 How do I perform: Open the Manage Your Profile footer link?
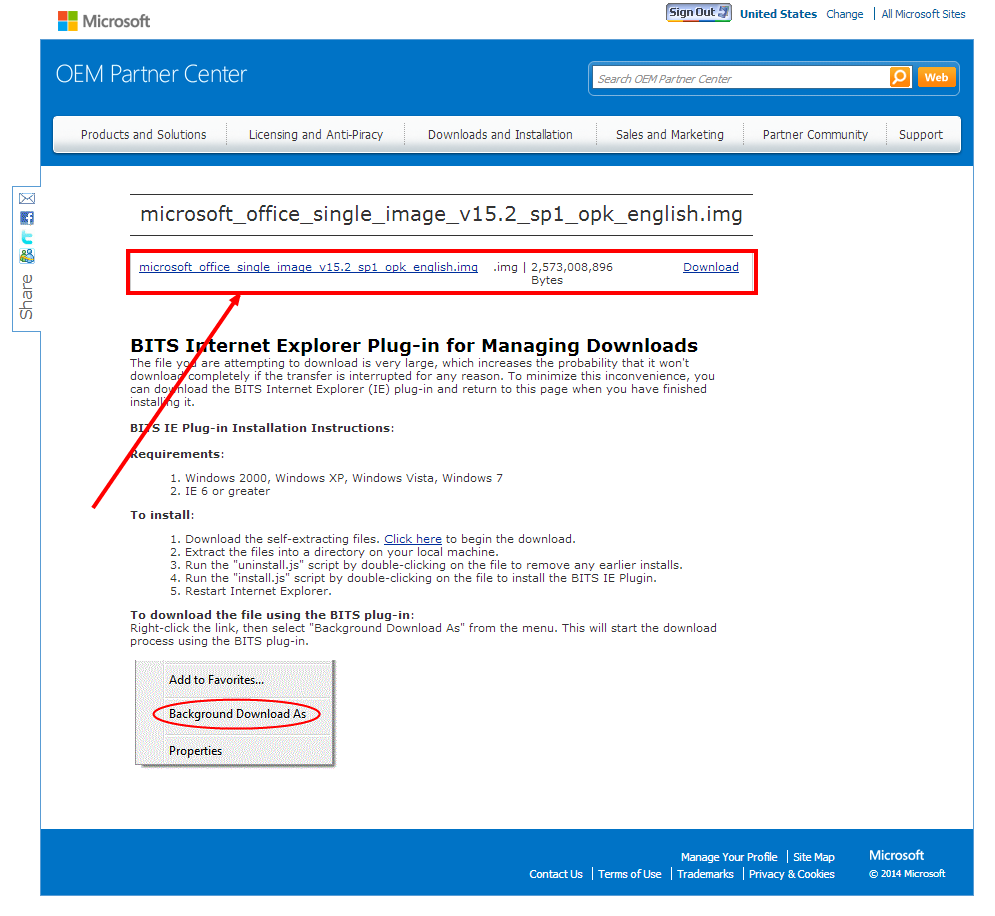729,857
